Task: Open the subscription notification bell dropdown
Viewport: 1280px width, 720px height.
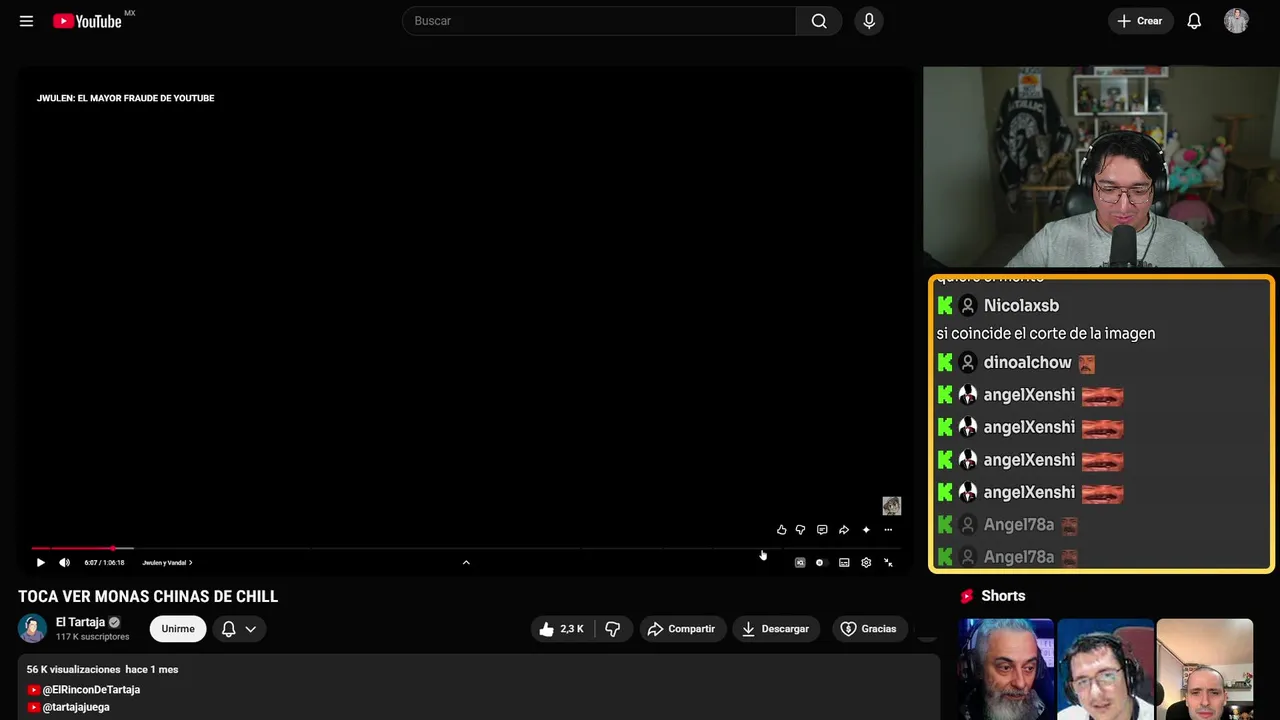Action: click(x=239, y=629)
